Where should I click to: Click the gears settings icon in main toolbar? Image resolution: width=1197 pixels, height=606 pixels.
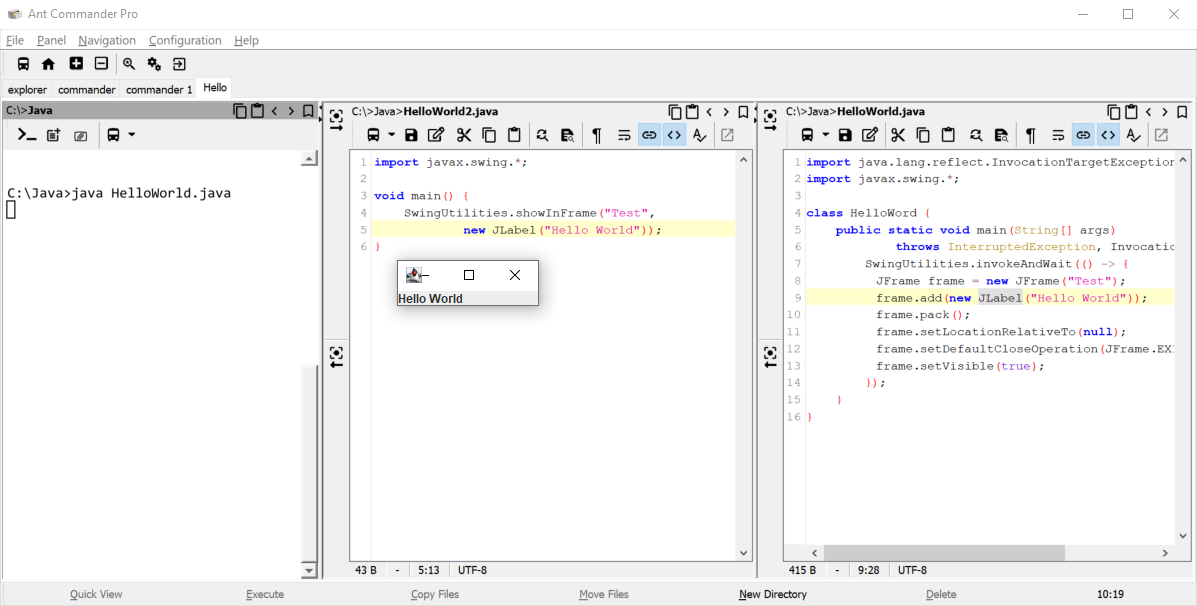154,64
